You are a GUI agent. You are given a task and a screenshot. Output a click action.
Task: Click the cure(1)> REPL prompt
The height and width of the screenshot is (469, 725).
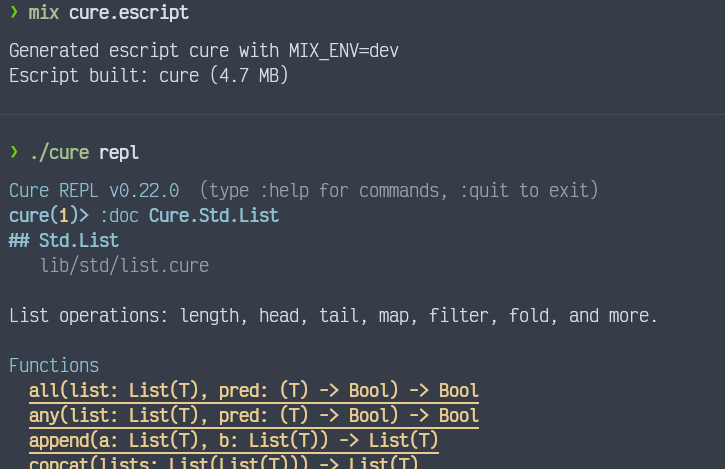(49, 216)
